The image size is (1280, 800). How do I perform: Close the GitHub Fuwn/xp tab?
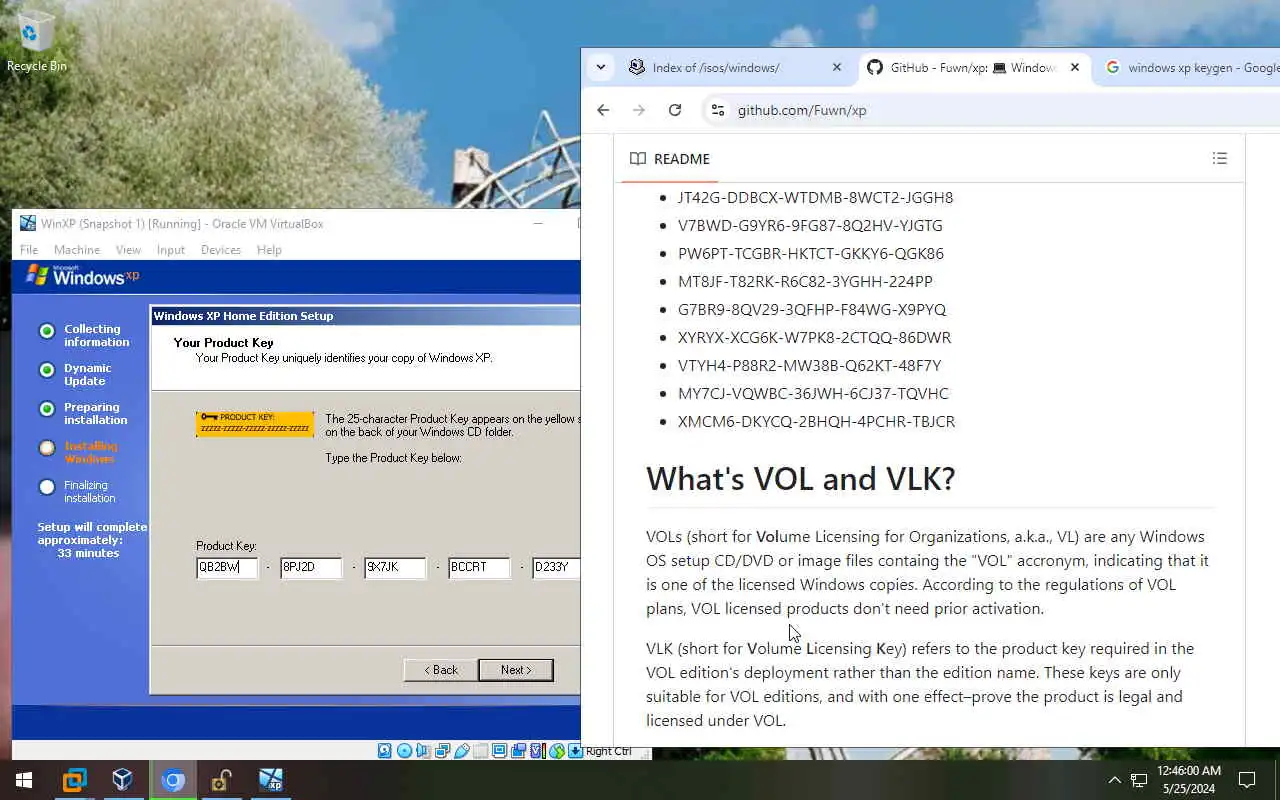coord(1075,68)
